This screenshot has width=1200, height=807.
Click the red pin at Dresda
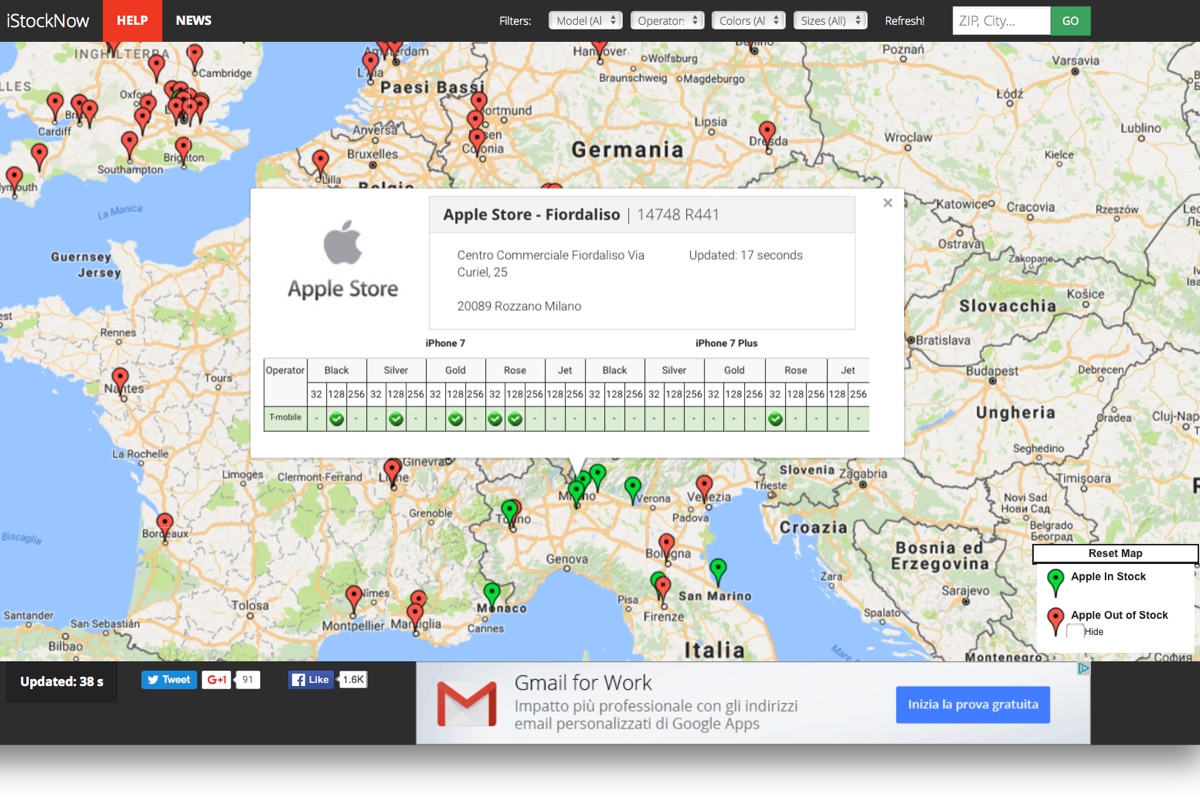767,132
